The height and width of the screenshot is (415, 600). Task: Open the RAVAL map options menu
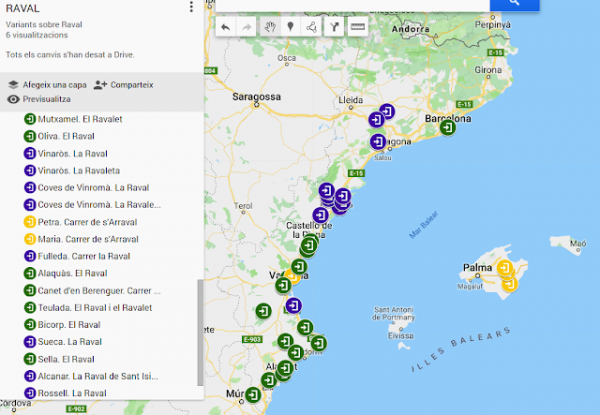pos(191,7)
